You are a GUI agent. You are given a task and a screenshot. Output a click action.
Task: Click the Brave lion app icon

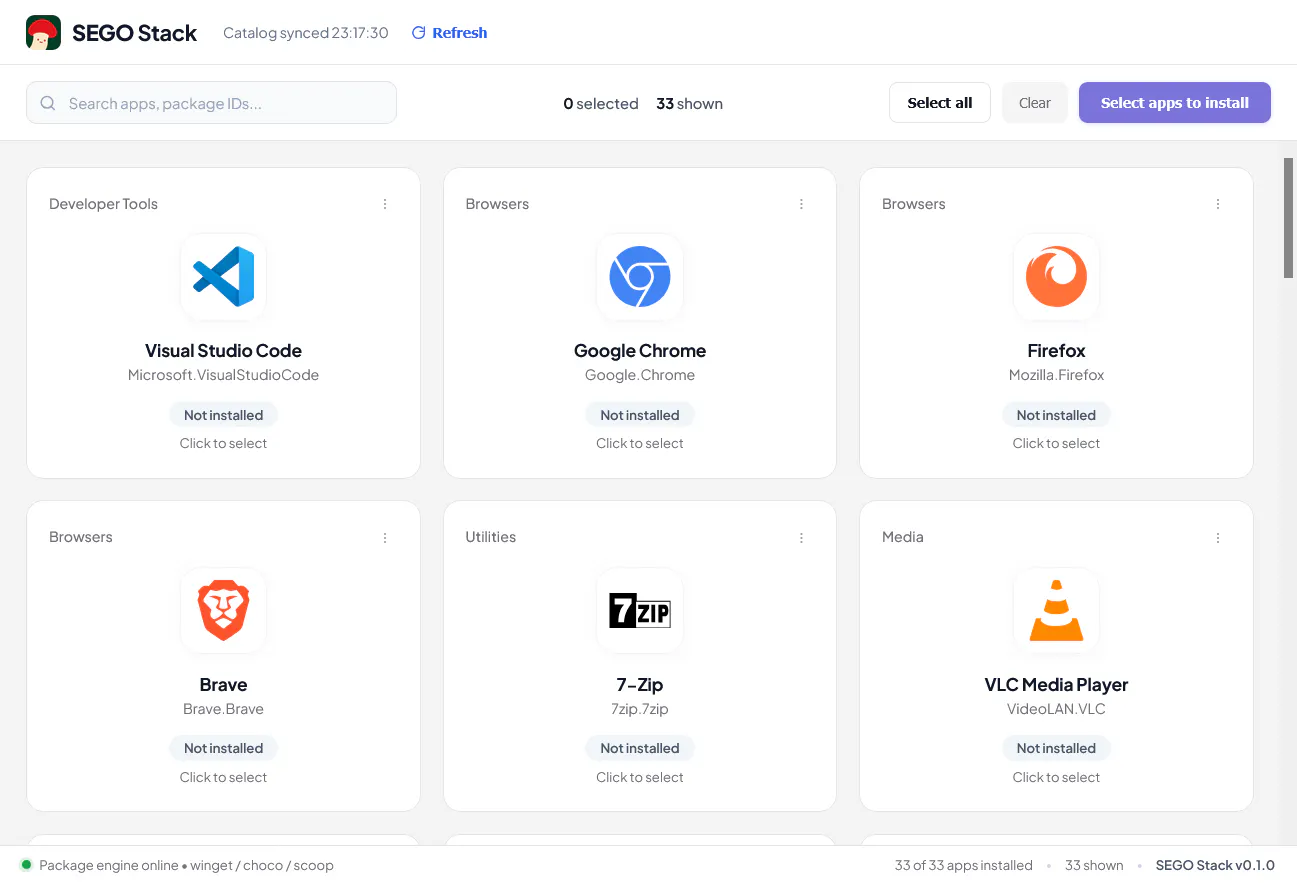(x=223, y=610)
